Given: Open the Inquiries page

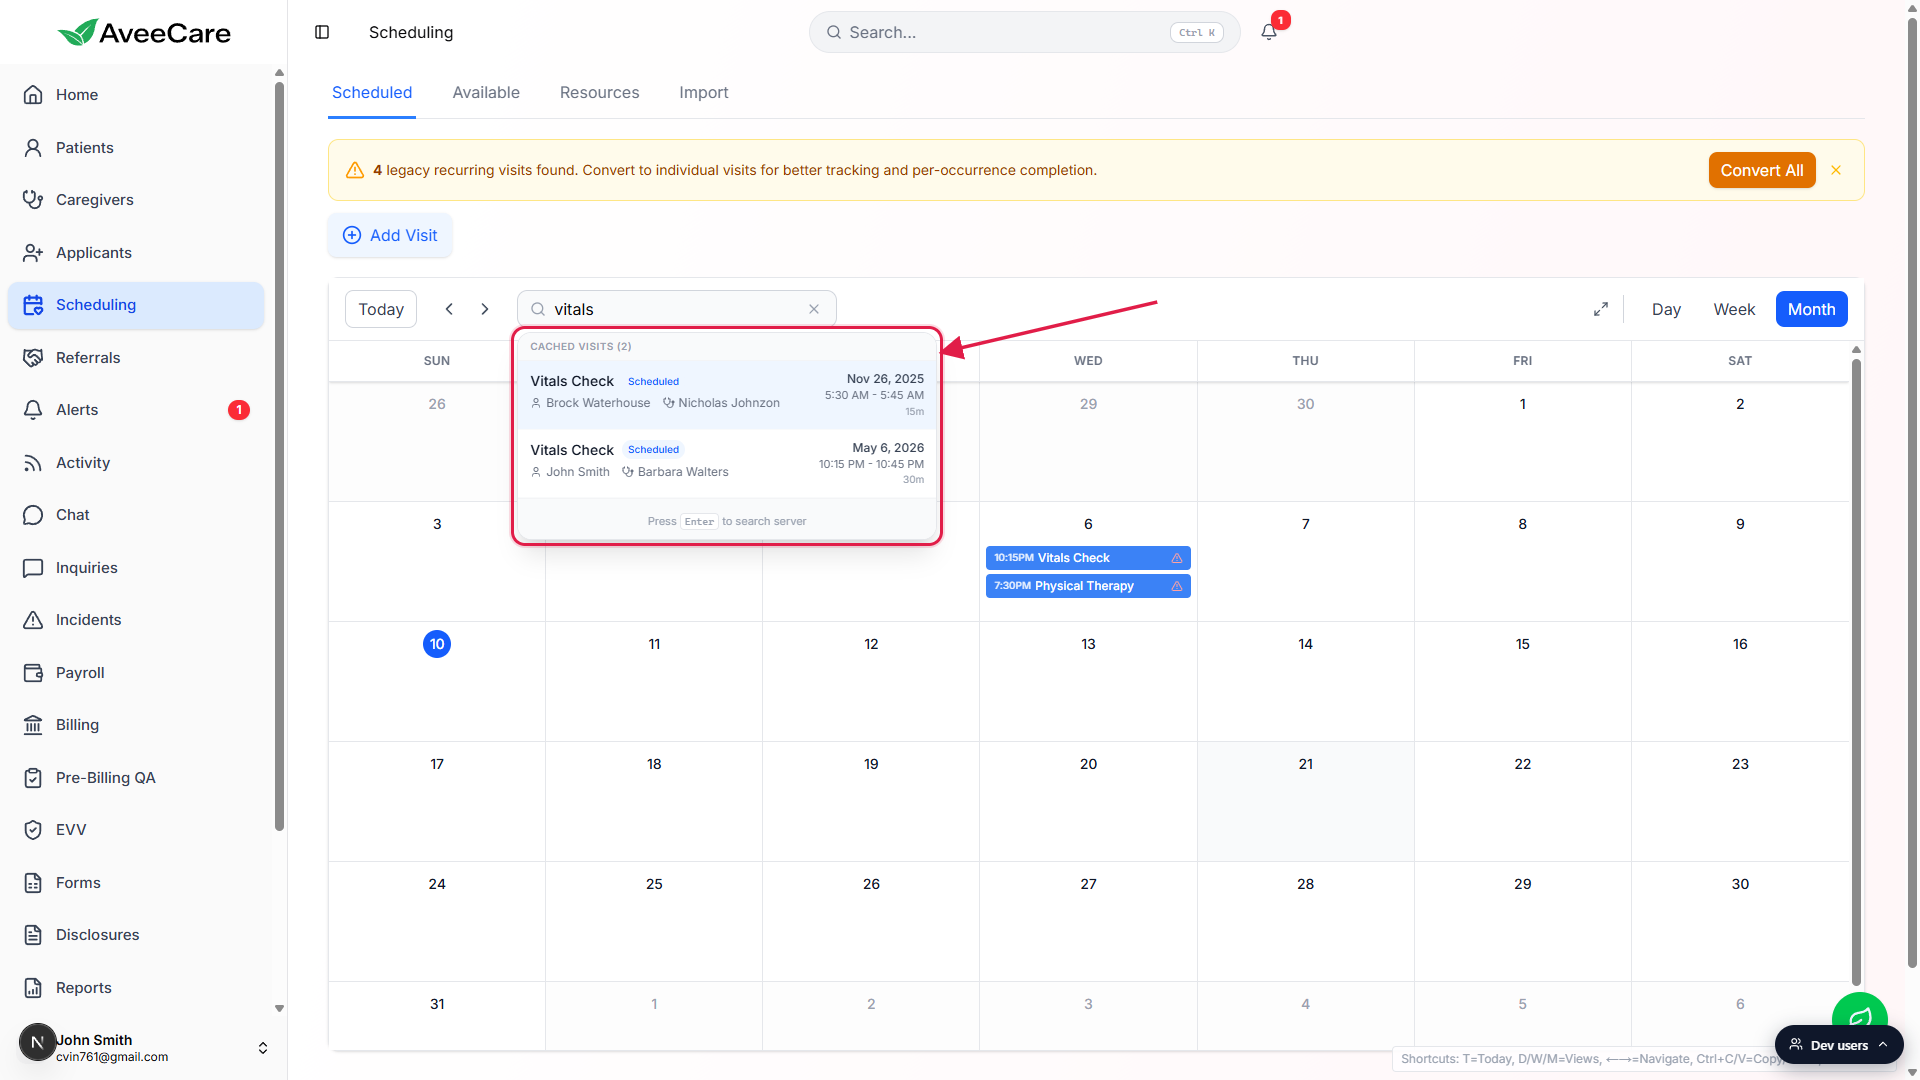Looking at the screenshot, I should pos(136,568).
